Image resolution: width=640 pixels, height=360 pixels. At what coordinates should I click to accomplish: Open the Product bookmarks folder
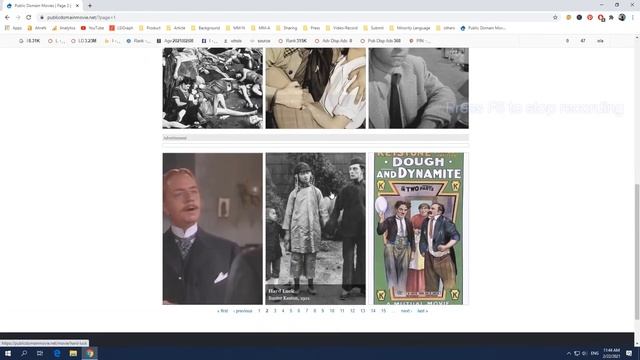click(150, 28)
